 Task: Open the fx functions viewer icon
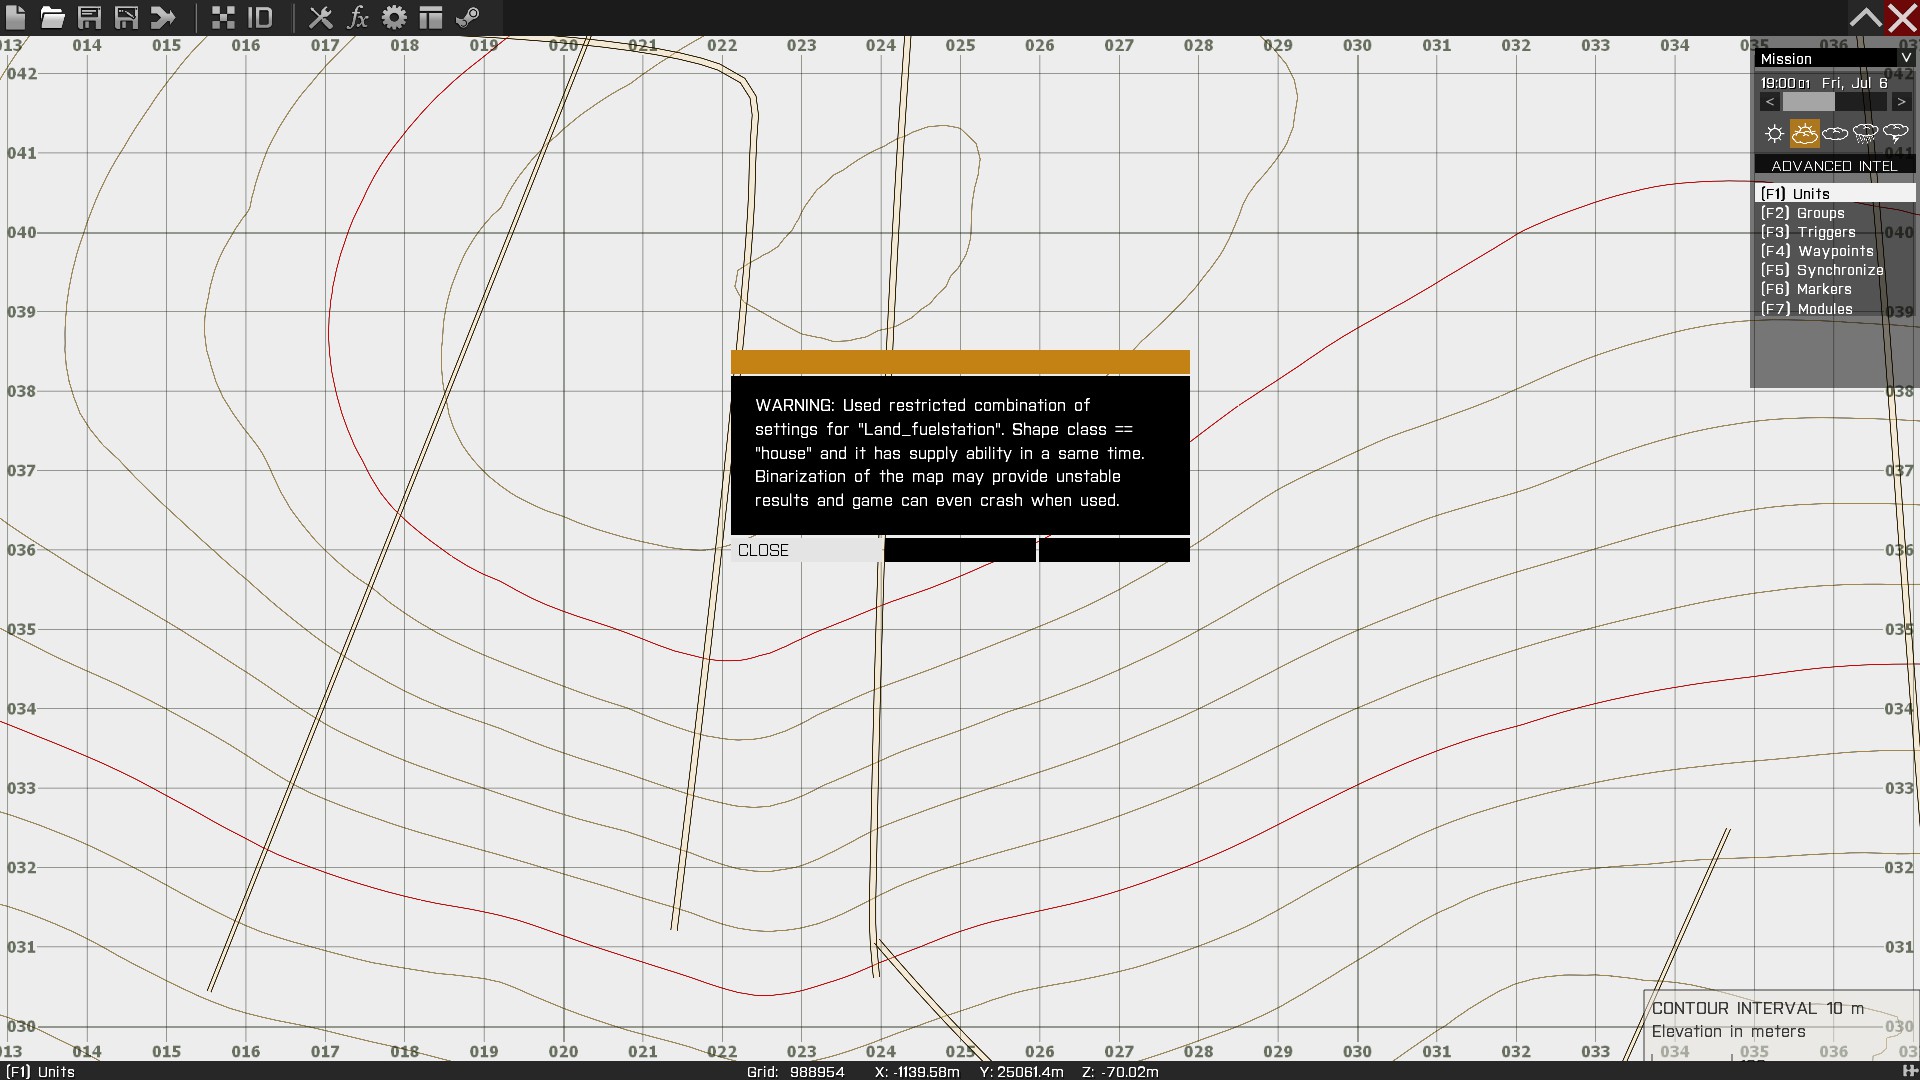(357, 17)
